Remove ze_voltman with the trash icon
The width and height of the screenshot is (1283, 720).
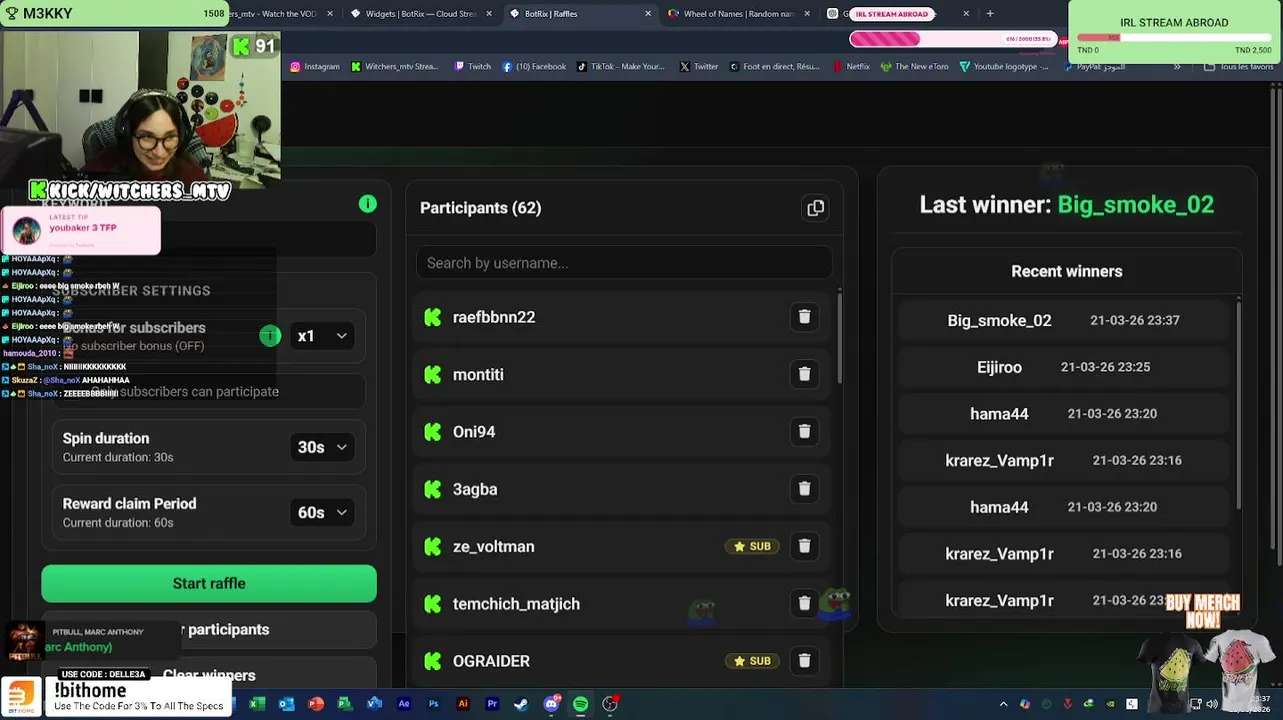[x=804, y=546]
